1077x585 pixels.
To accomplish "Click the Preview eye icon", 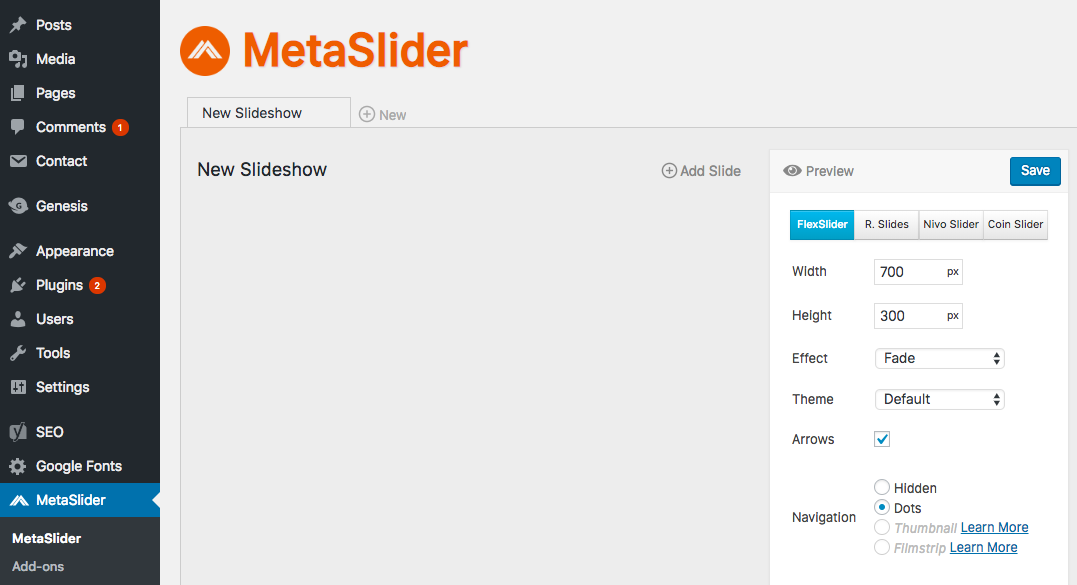I will coord(793,171).
